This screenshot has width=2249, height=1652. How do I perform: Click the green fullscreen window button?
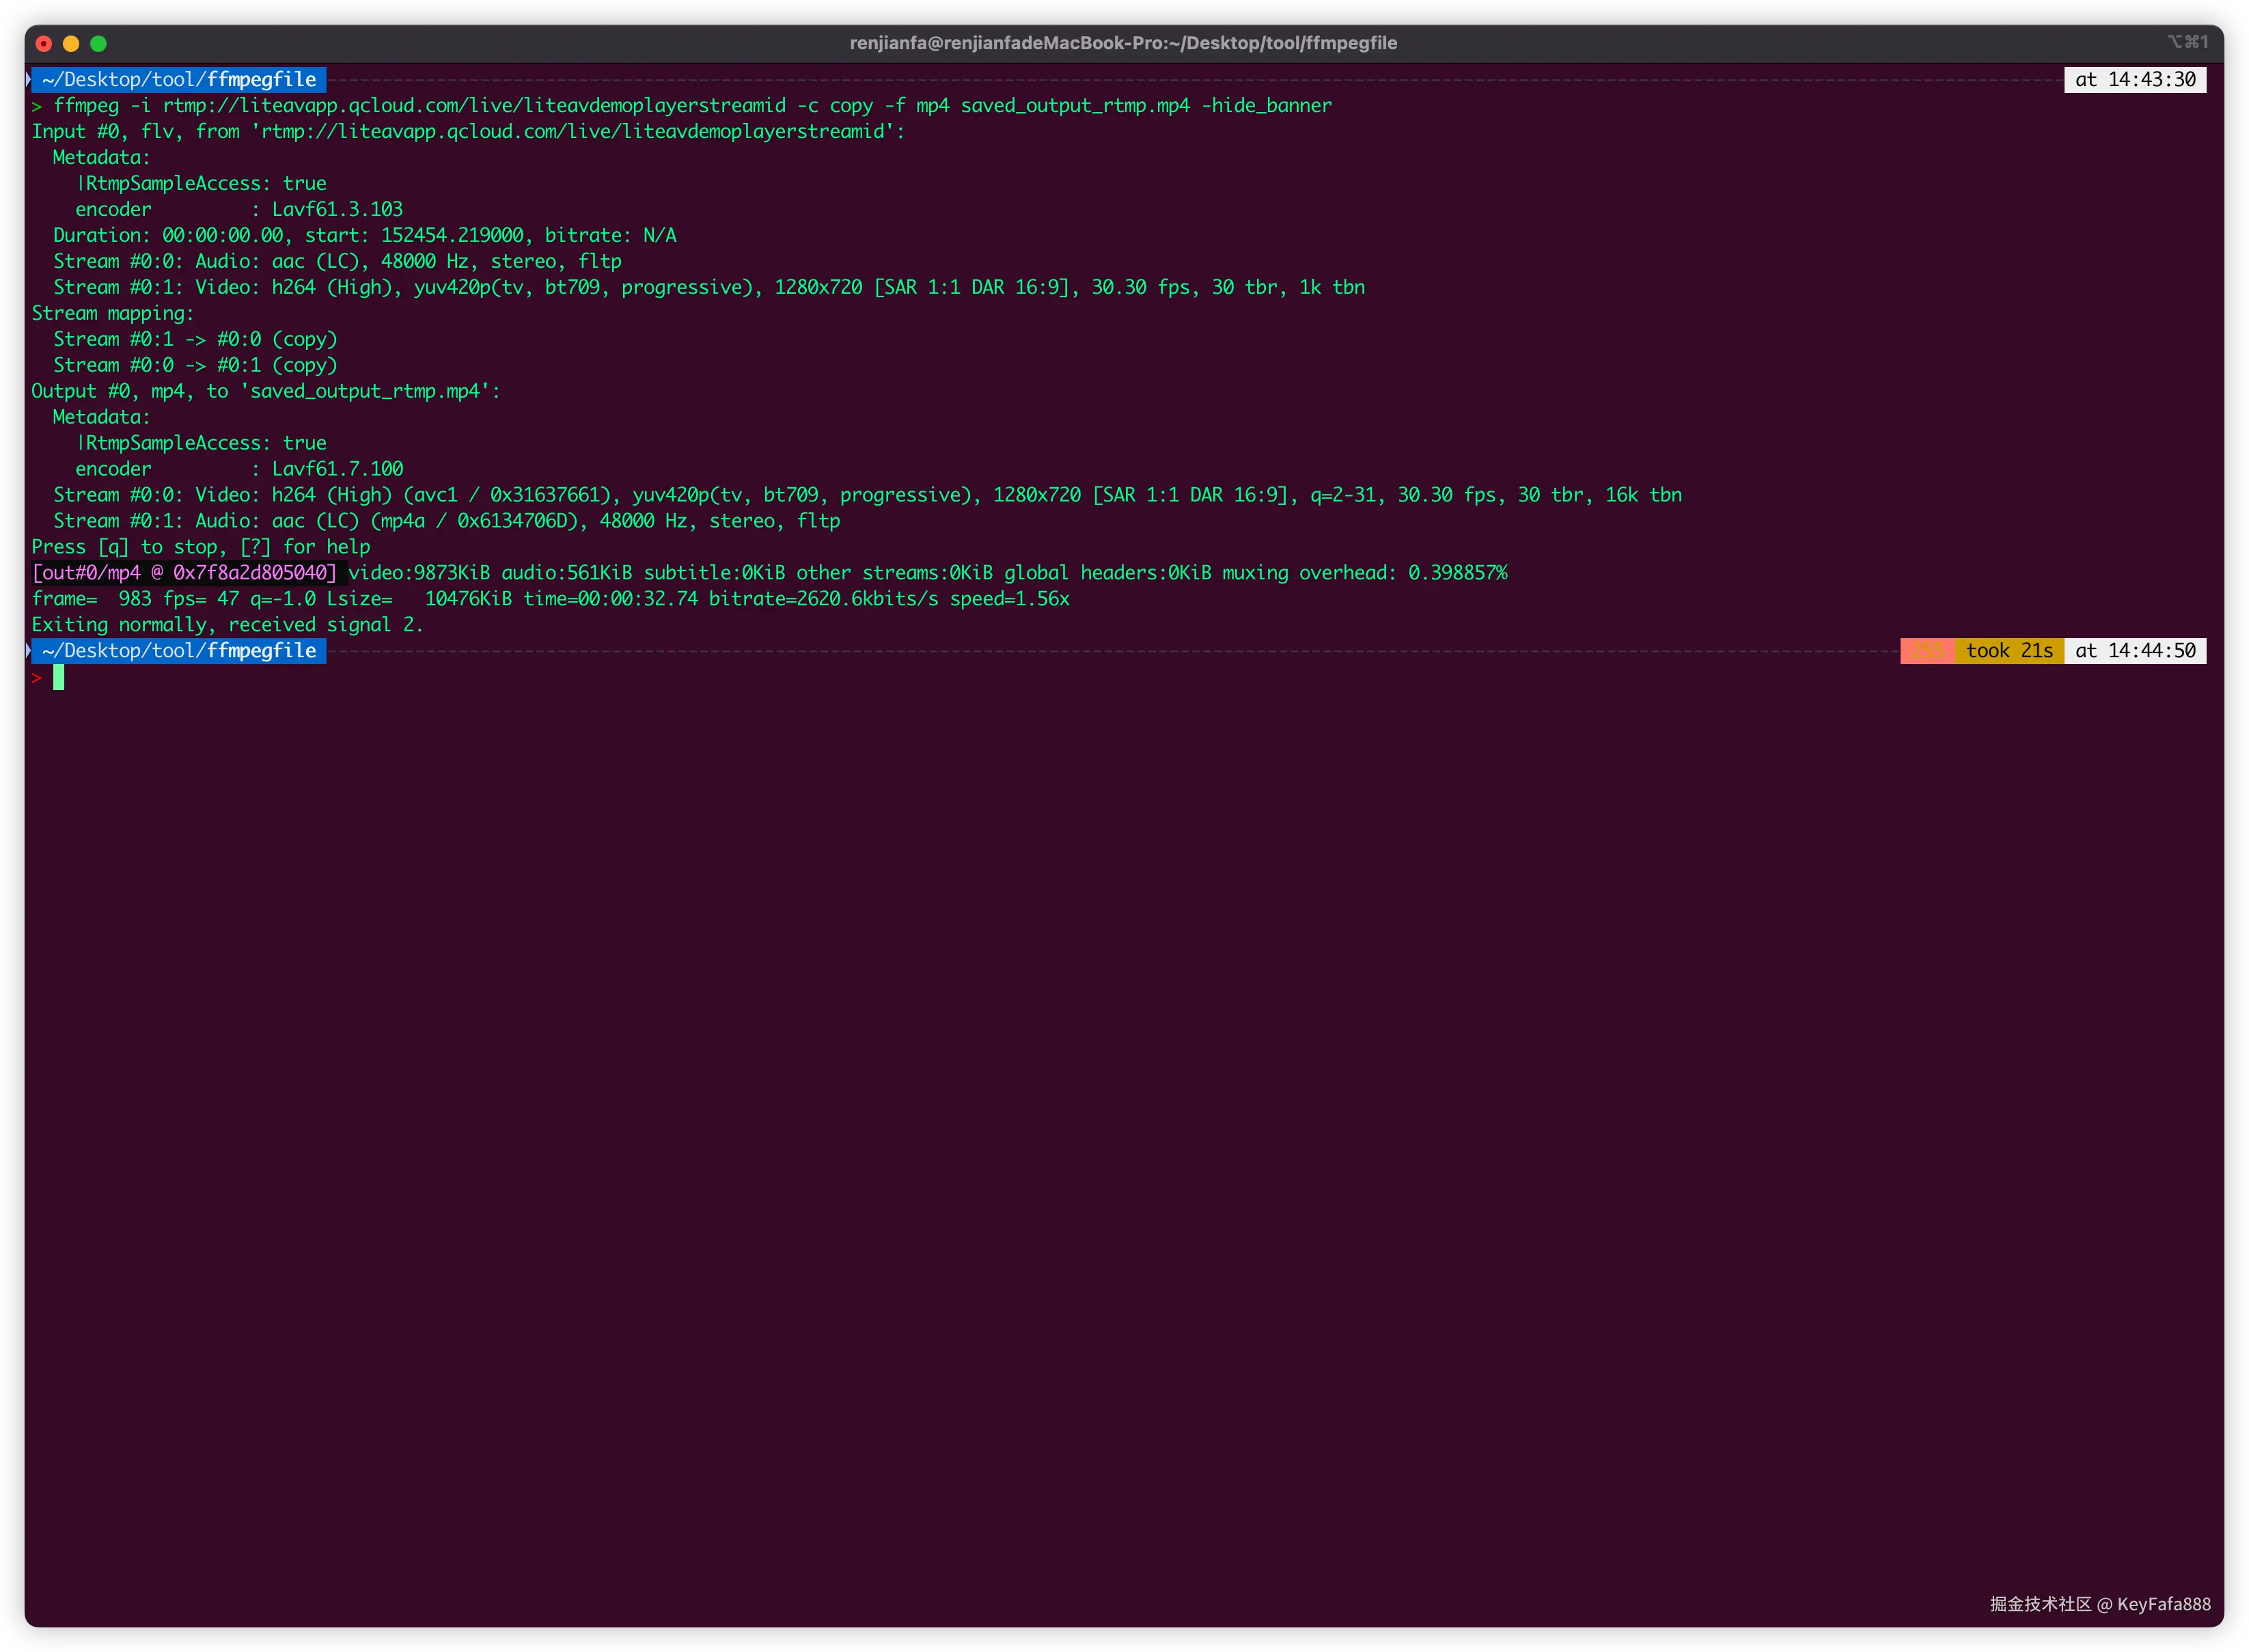tap(98, 43)
